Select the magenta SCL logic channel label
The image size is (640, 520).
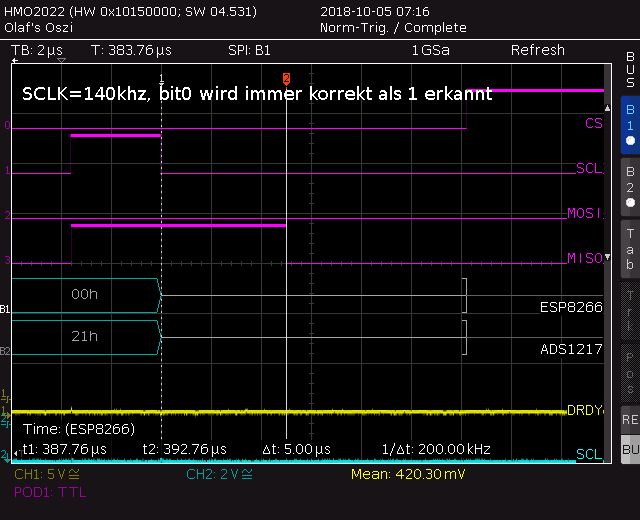[x=589, y=168]
